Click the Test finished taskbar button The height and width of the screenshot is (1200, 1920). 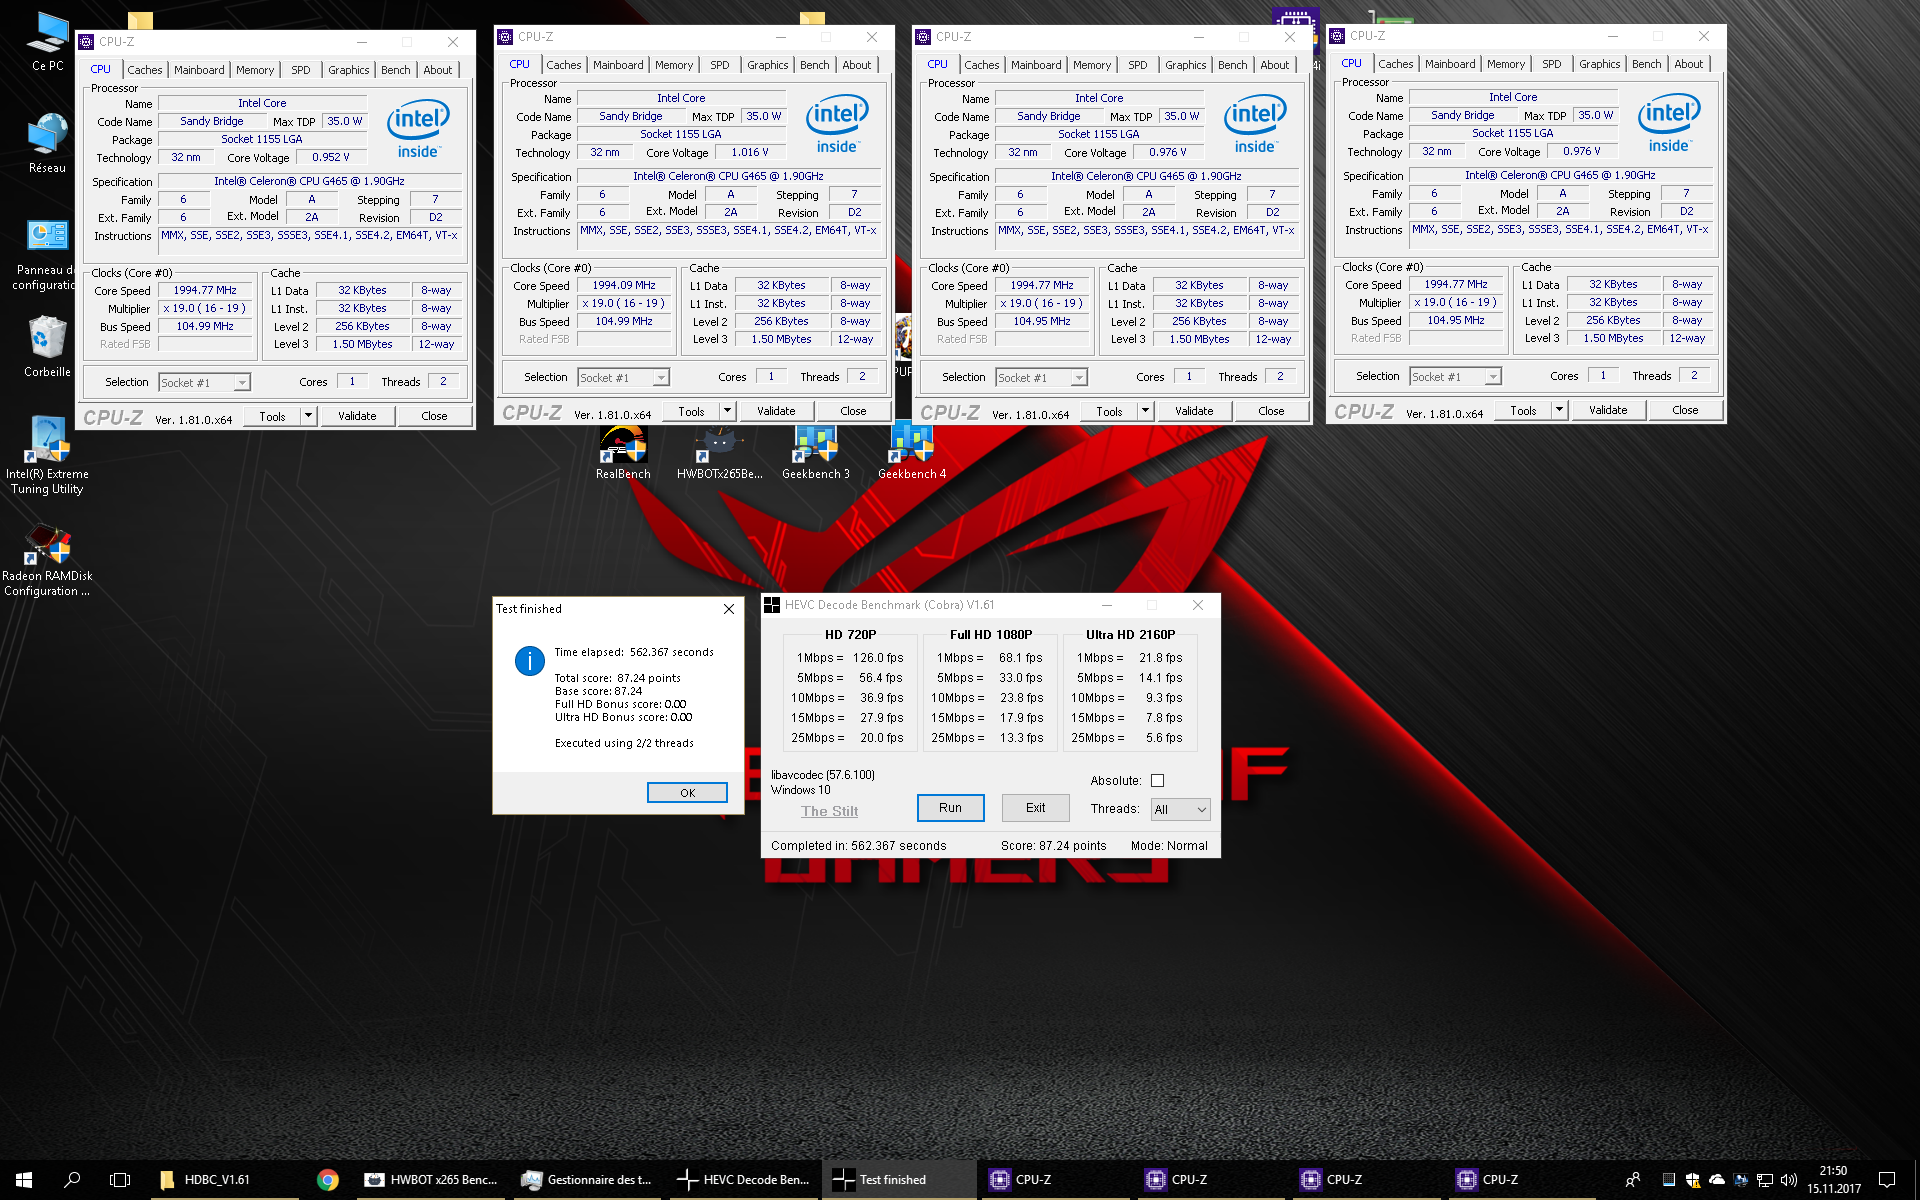click(899, 1180)
